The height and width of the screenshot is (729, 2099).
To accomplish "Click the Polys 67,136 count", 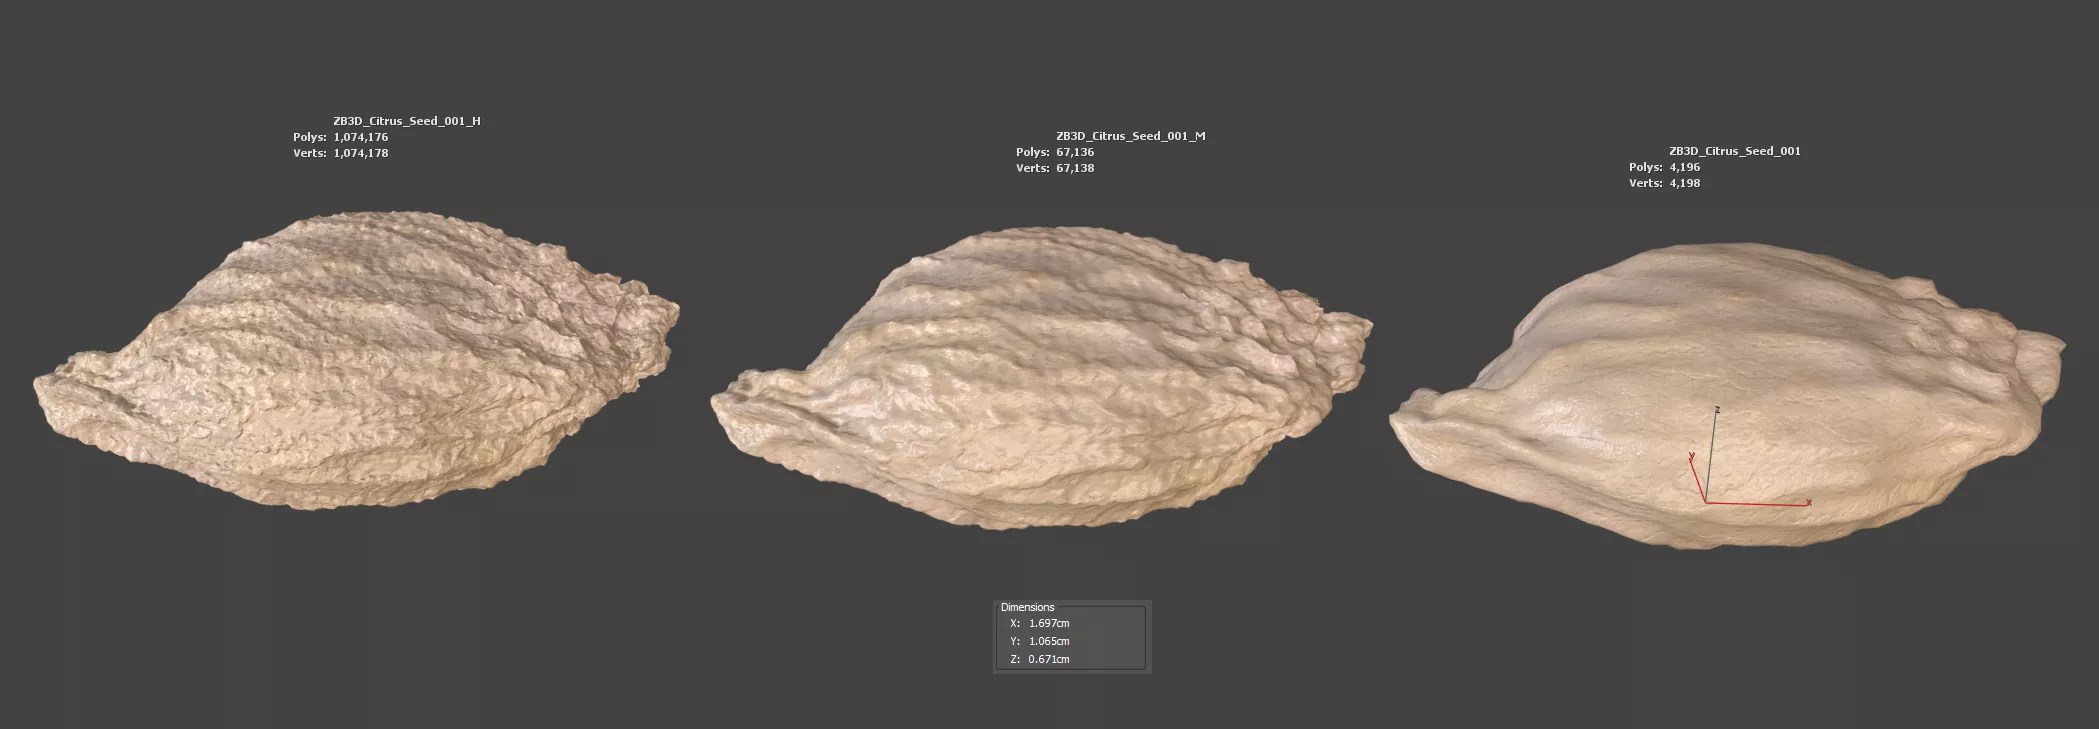I will click(1075, 152).
